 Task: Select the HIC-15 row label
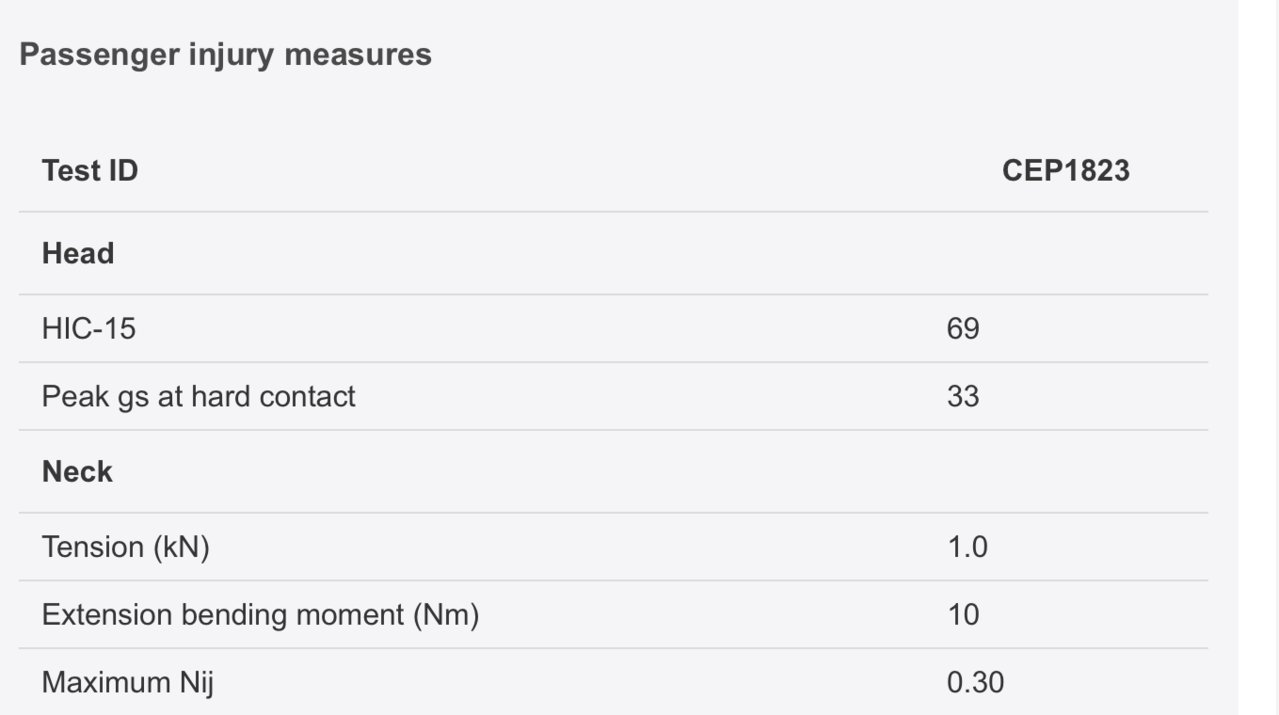[x=89, y=328]
